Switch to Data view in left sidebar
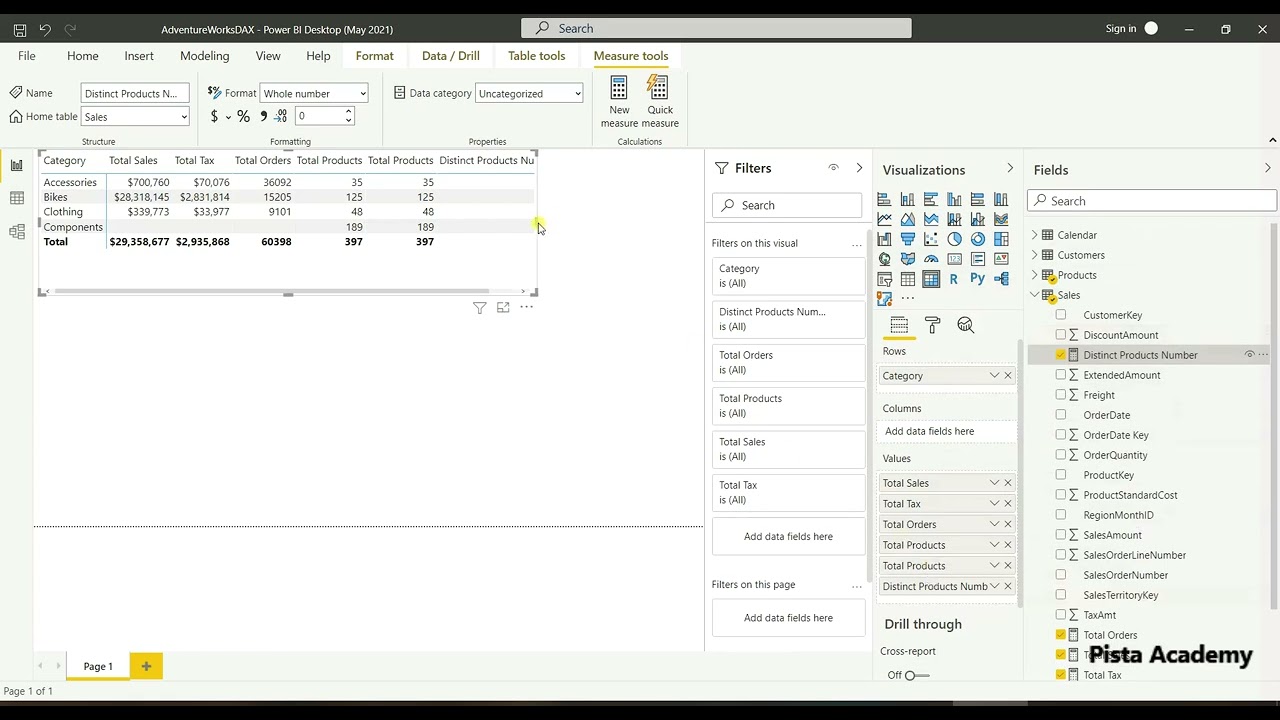 (x=17, y=199)
